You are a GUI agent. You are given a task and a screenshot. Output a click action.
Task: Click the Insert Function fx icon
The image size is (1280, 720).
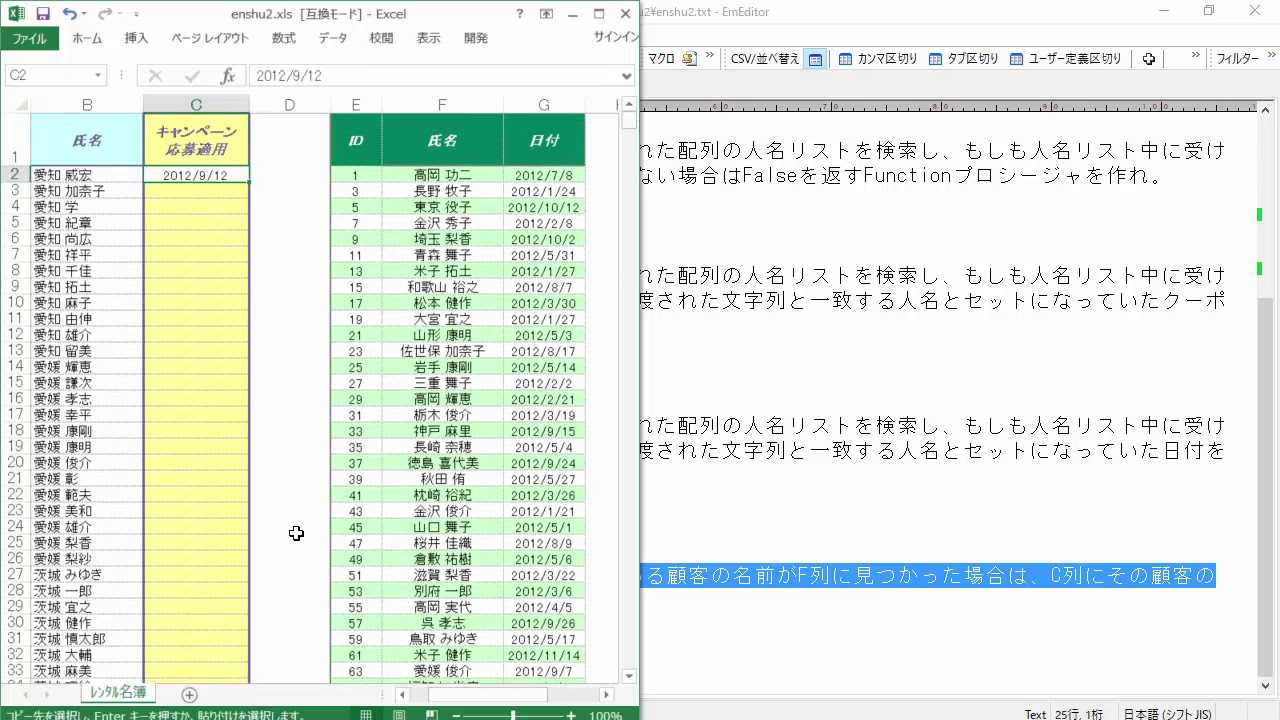pyautogui.click(x=227, y=76)
